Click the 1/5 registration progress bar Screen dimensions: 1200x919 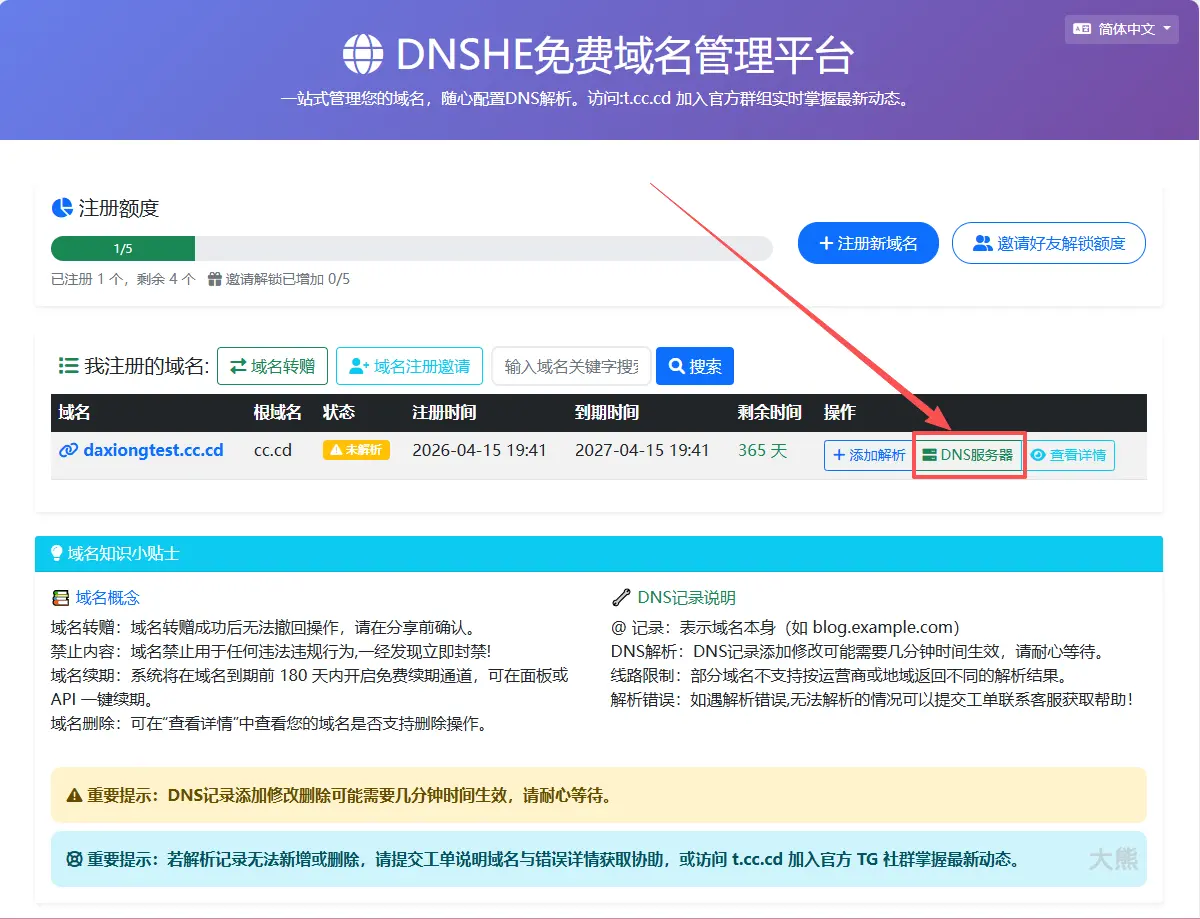pyautogui.click(x=123, y=248)
